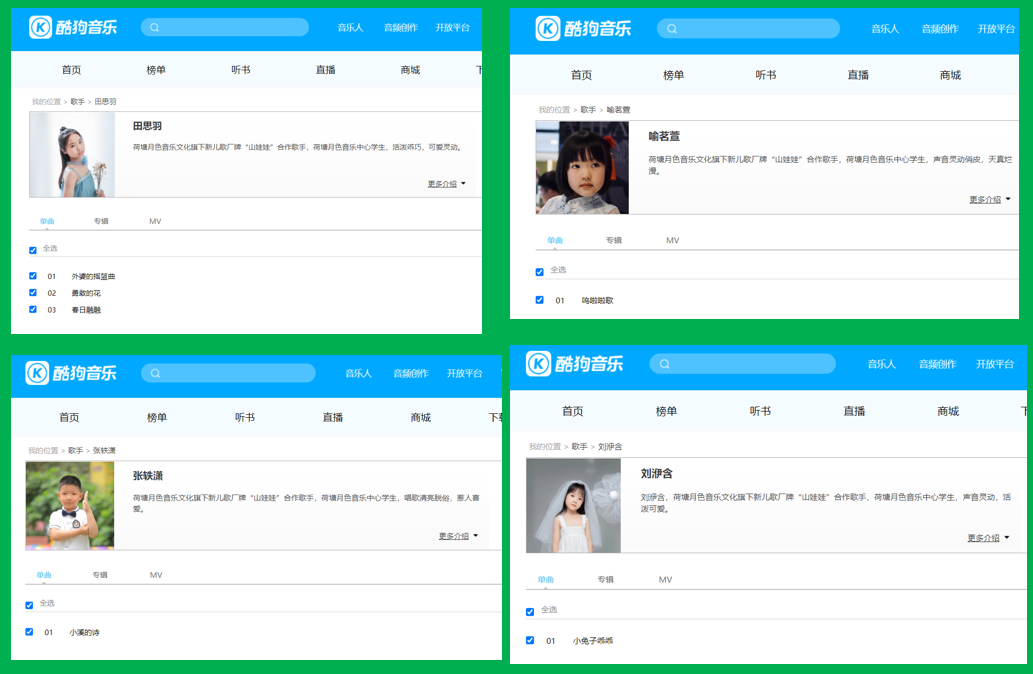
Task: Click the search field on 喻茗萱 page
Action: pos(748,29)
